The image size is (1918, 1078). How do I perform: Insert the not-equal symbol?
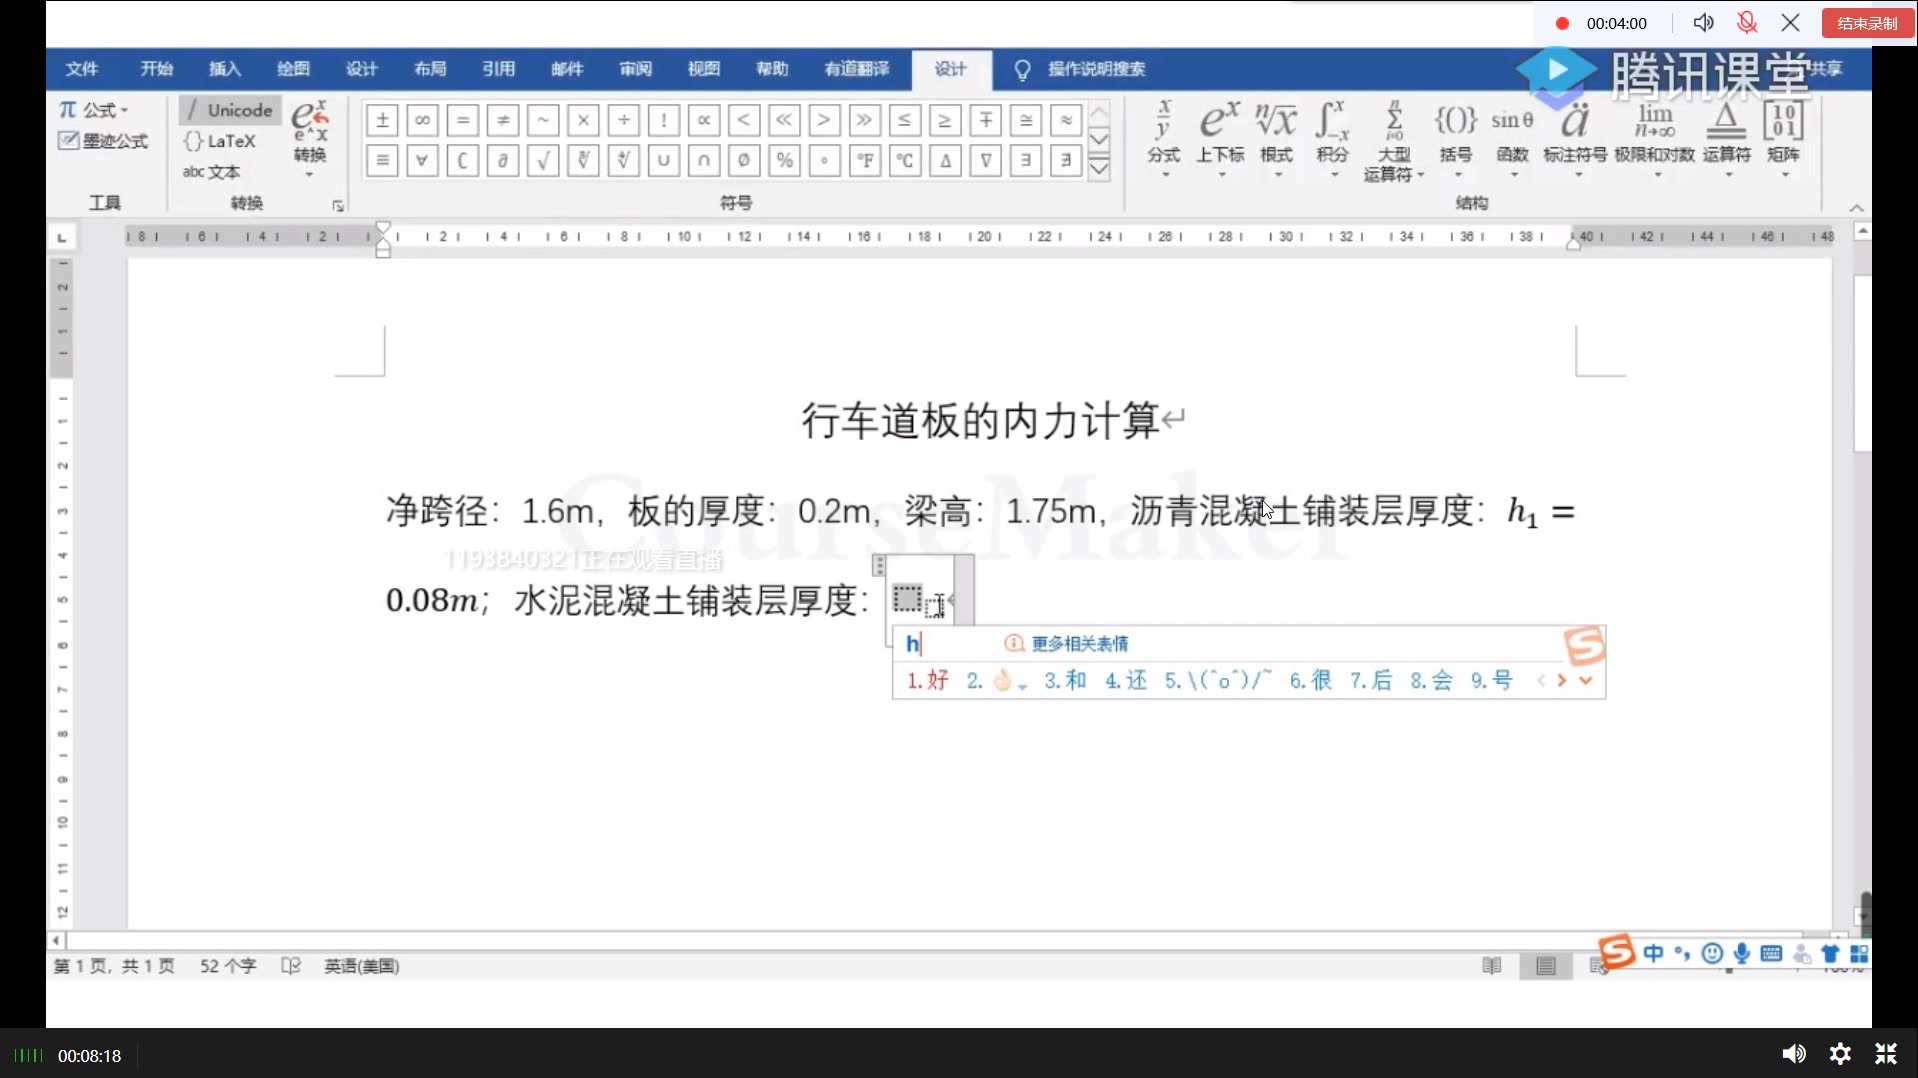point(503,120)
